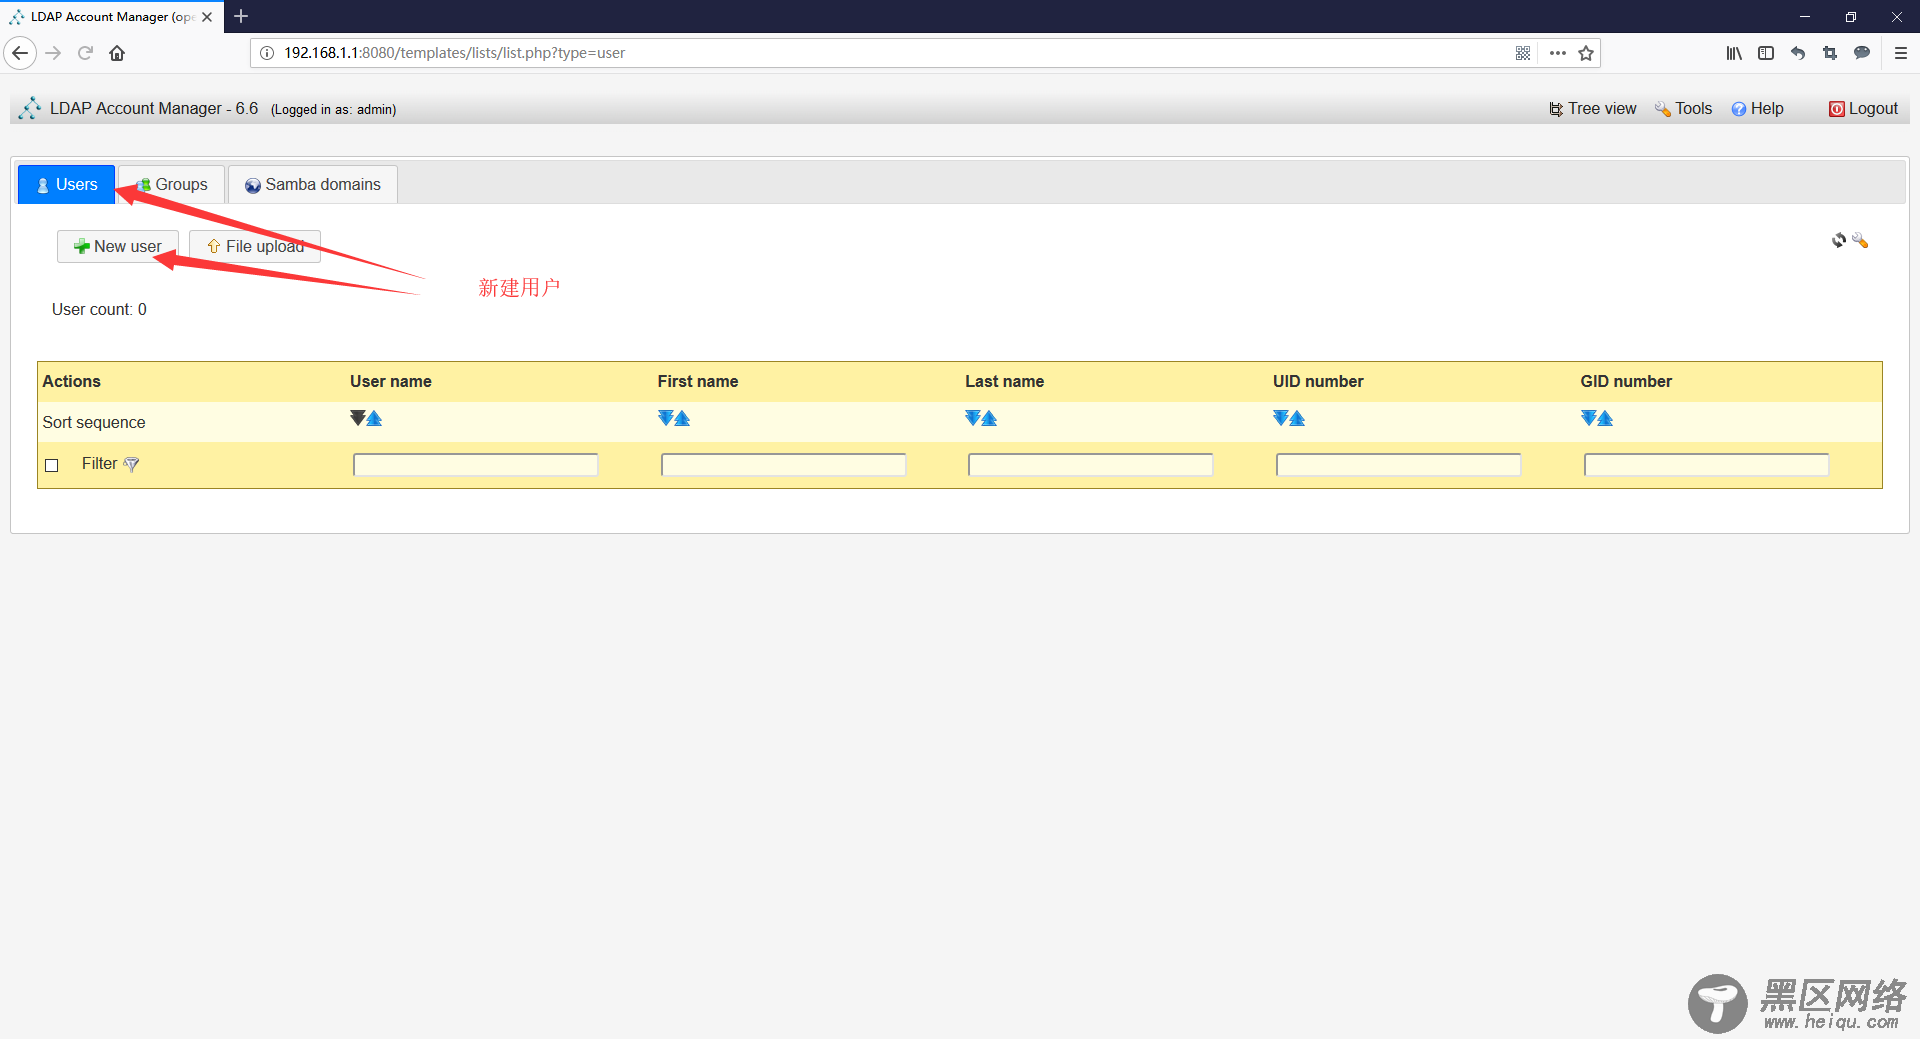The height and width of the screenshot is (1039, 1920).
Task: Toggle the browser sidebar icon
Action: pyautogui.click(x=1766, y=53)
